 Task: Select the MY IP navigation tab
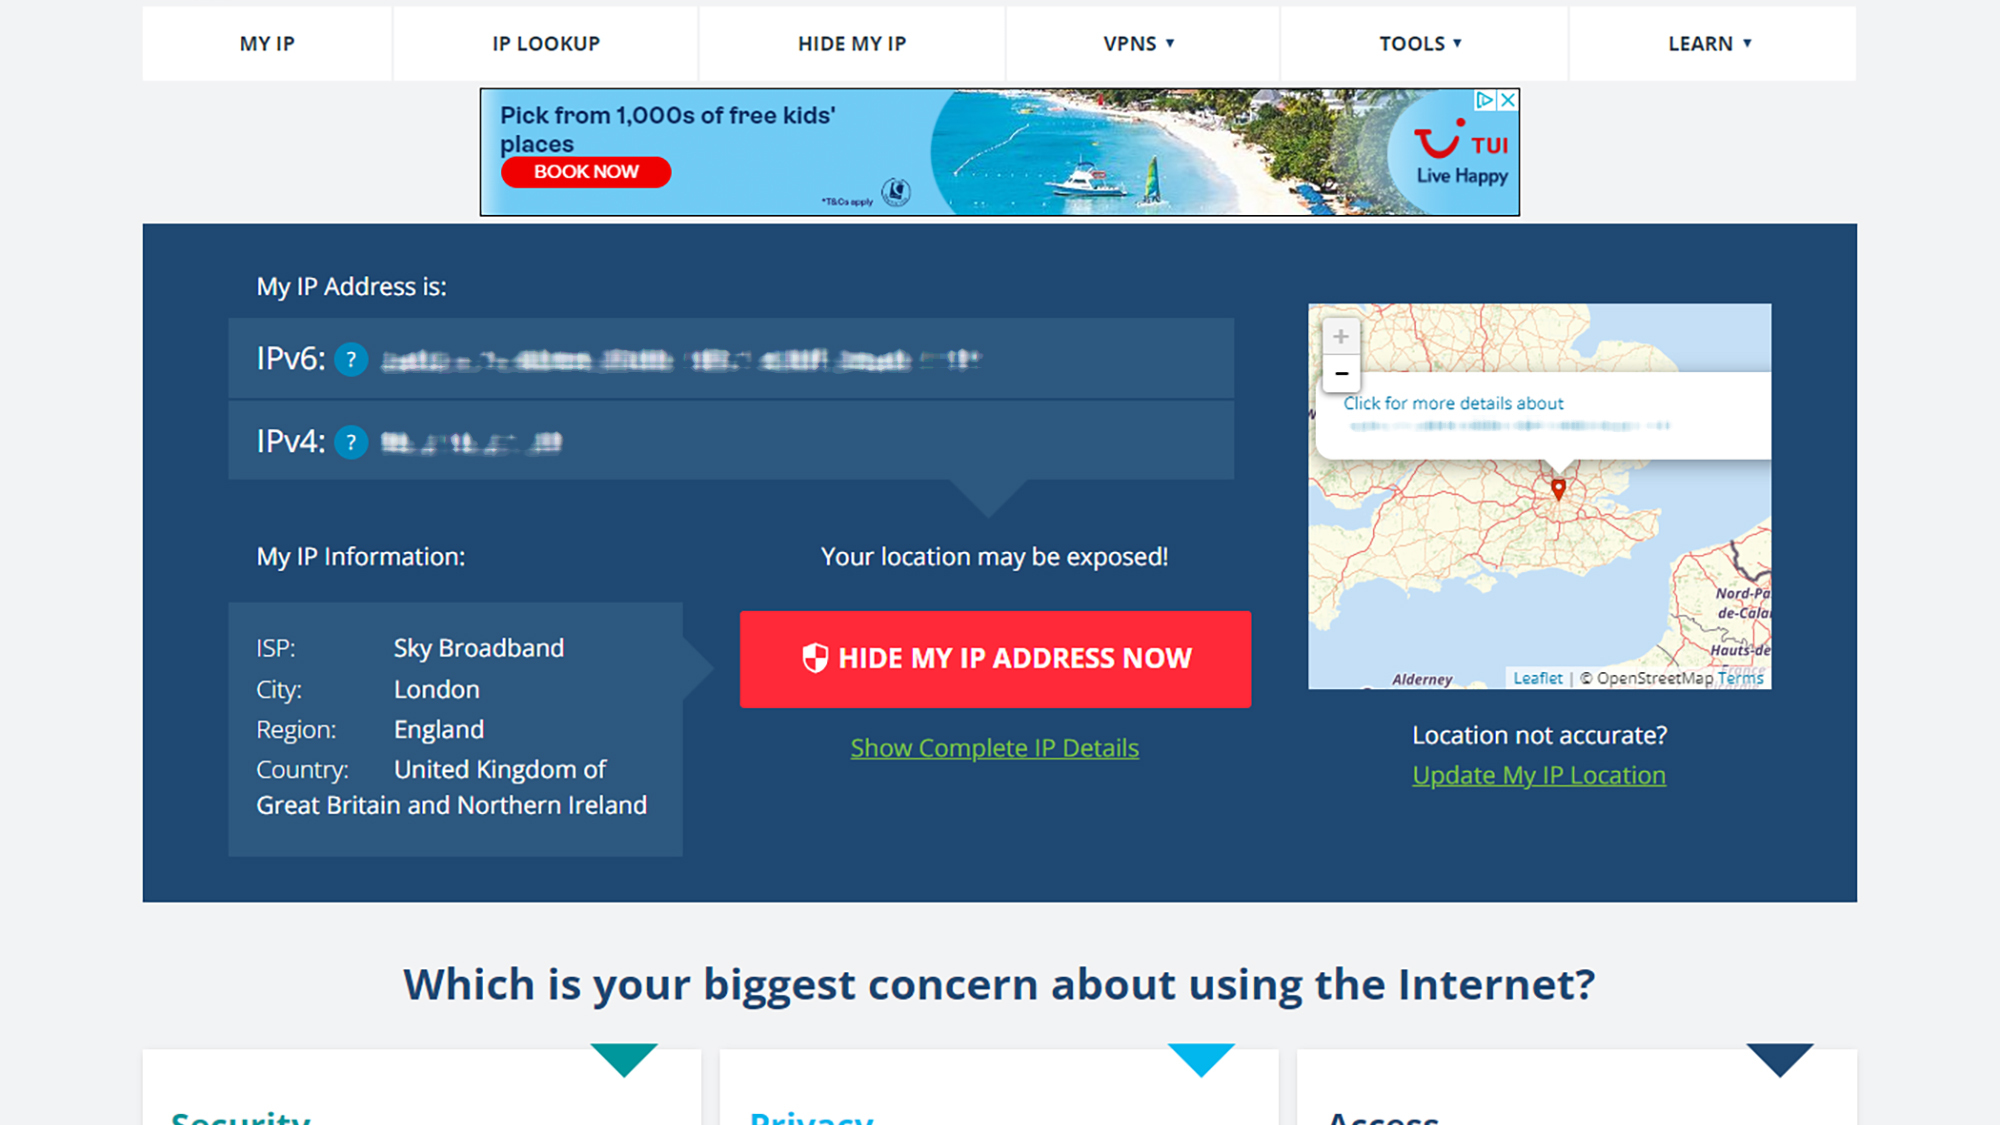(268, 43)
